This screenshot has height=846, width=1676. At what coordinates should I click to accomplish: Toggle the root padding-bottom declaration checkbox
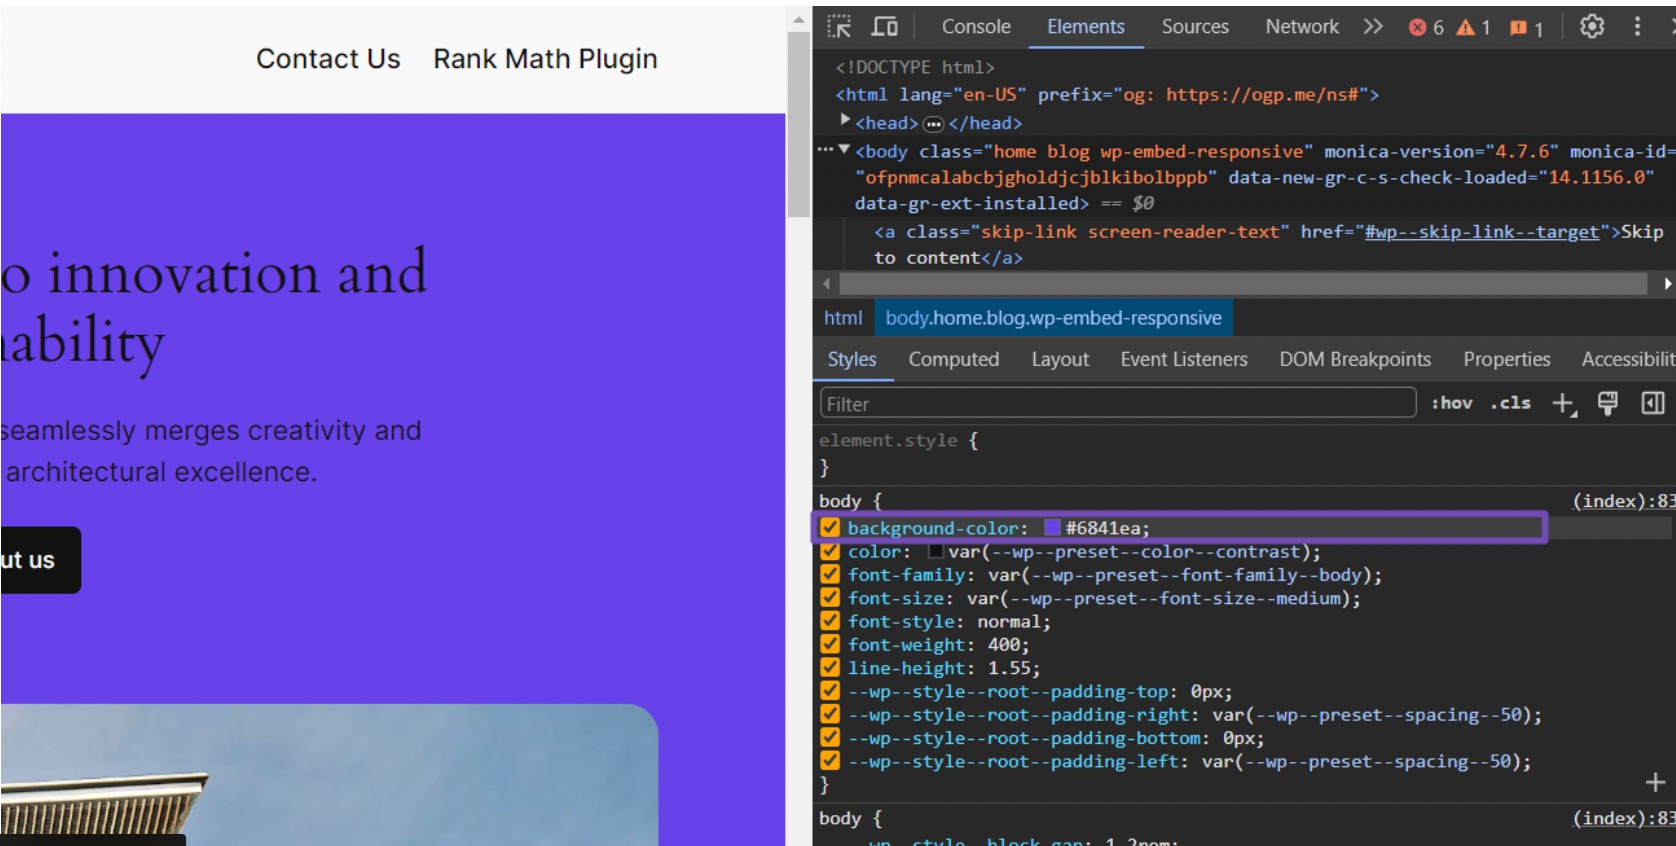(x=830, y=737)
